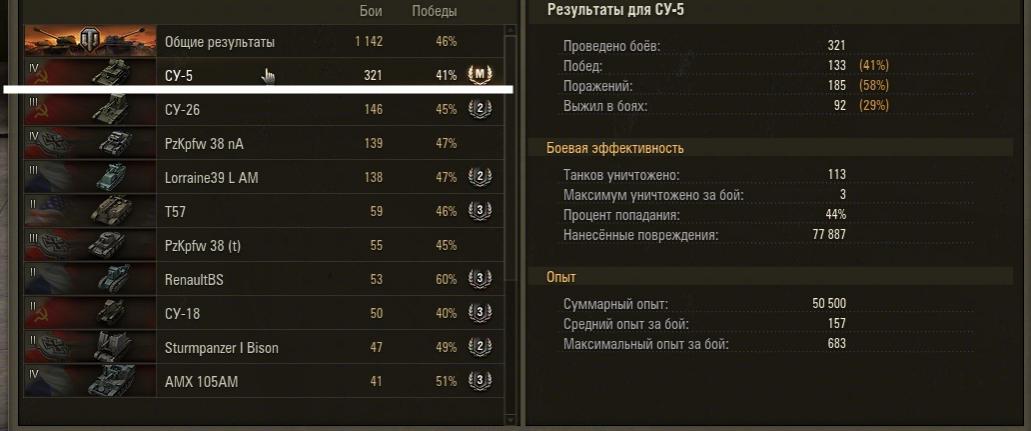Image resolution: width=1031 pixels, height=431 pixels.
Task: Click the RenaultBS tank name
Action: (194, 279)
